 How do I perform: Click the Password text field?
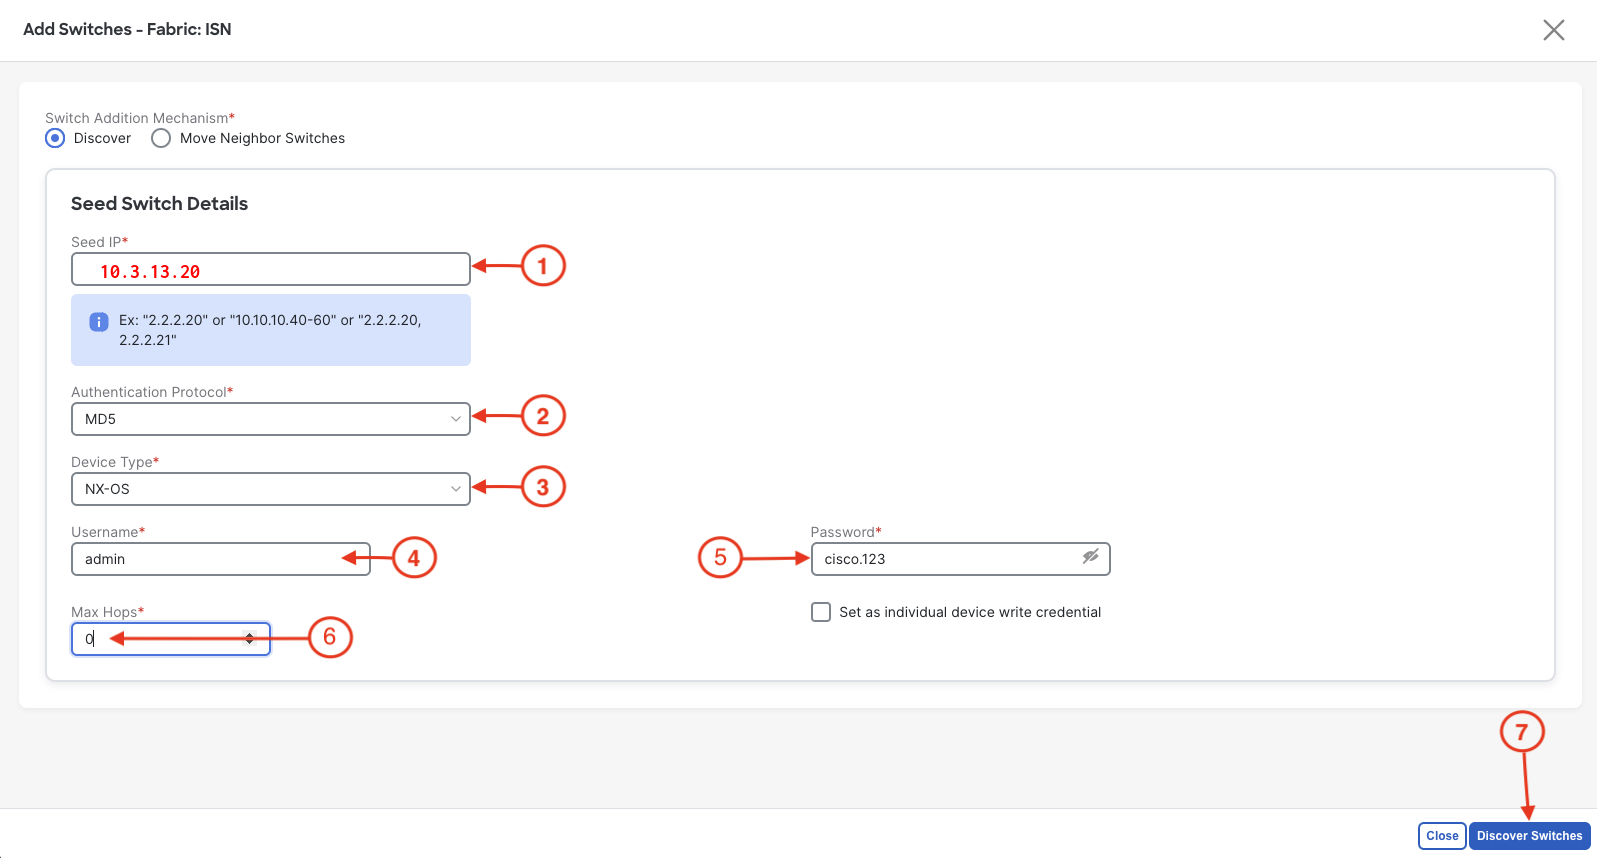[945, 559]
